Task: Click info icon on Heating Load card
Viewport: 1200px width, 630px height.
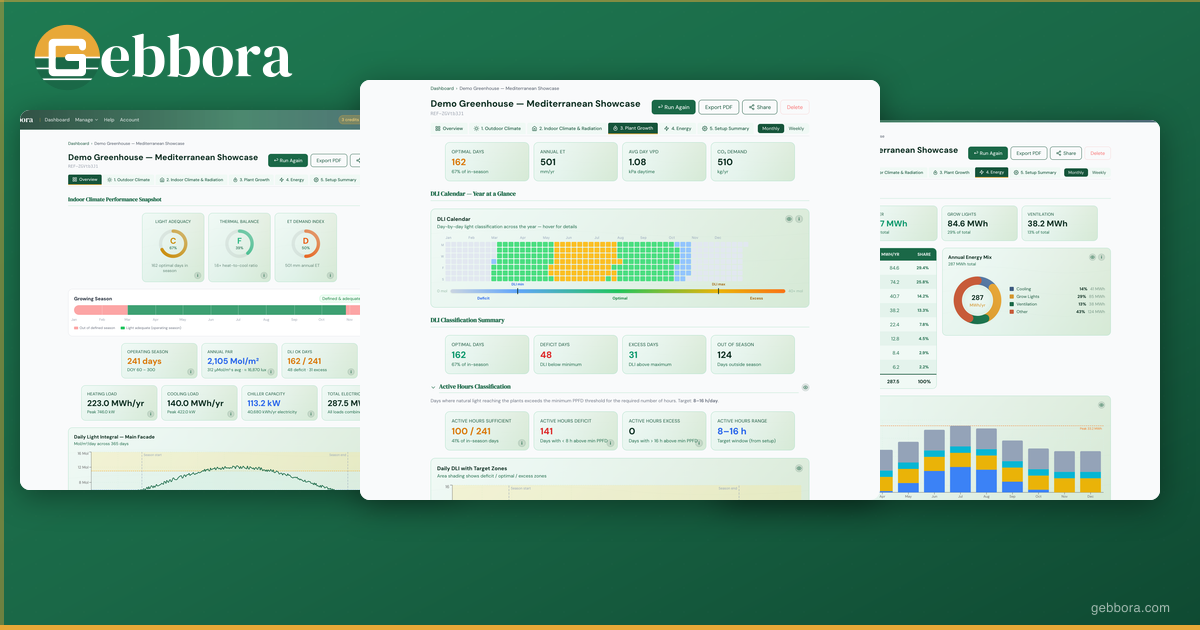Action: tap(151, 412)
